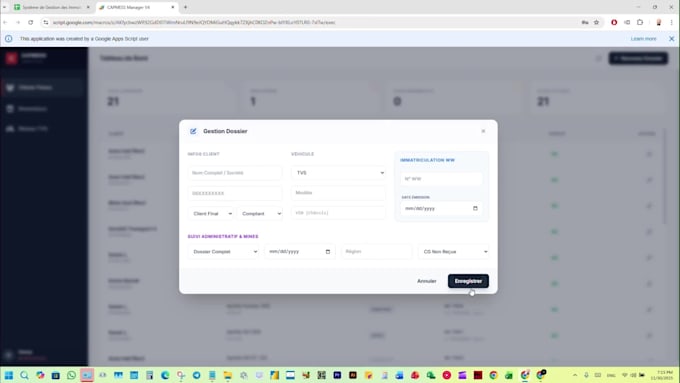The height and width of the screenshot is (383, 680).
Task: Open the Comptant payment dropdown
Action: coord(260,213)
